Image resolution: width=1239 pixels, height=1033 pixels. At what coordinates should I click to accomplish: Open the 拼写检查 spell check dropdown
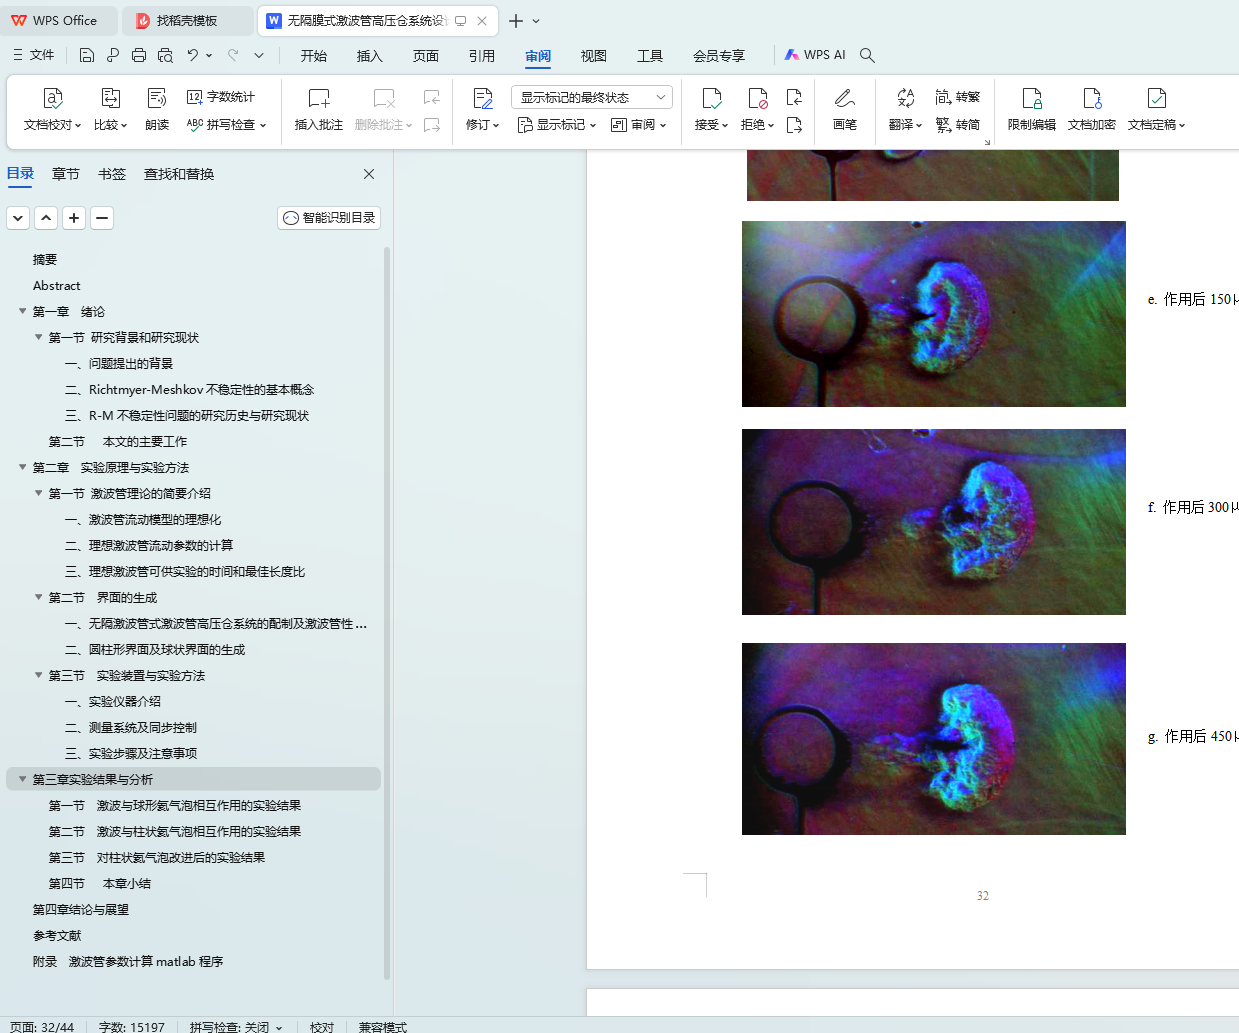[x=227, y=125]
